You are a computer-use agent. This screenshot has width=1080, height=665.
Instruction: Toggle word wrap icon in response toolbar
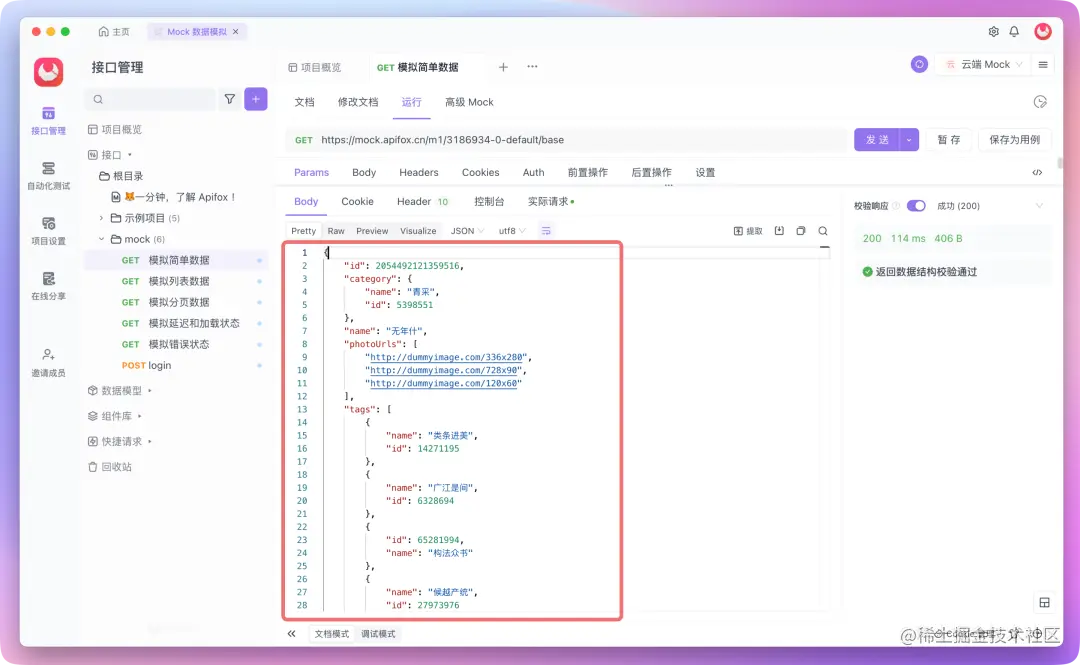coord(546,231)
